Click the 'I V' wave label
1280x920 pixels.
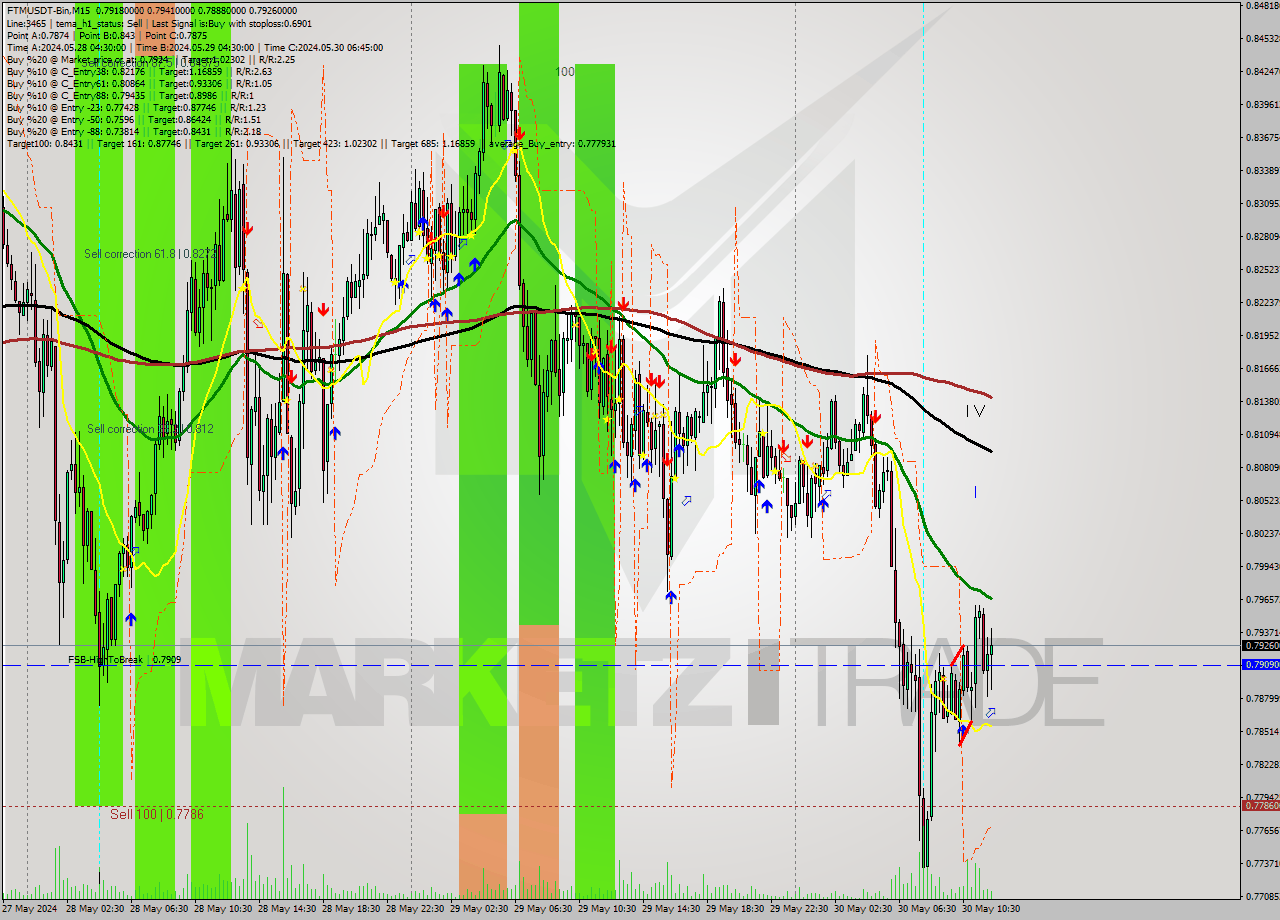(976, 411)
